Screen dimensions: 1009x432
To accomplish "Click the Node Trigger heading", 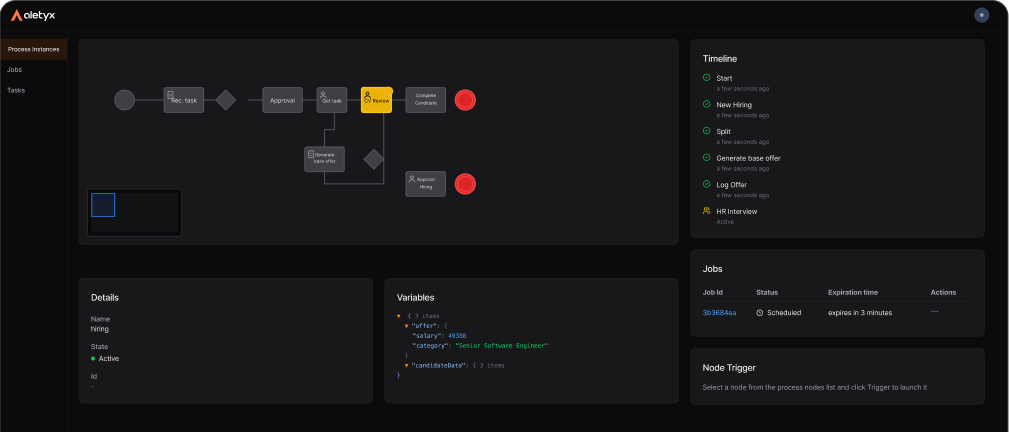I will (x=729, y=368).
